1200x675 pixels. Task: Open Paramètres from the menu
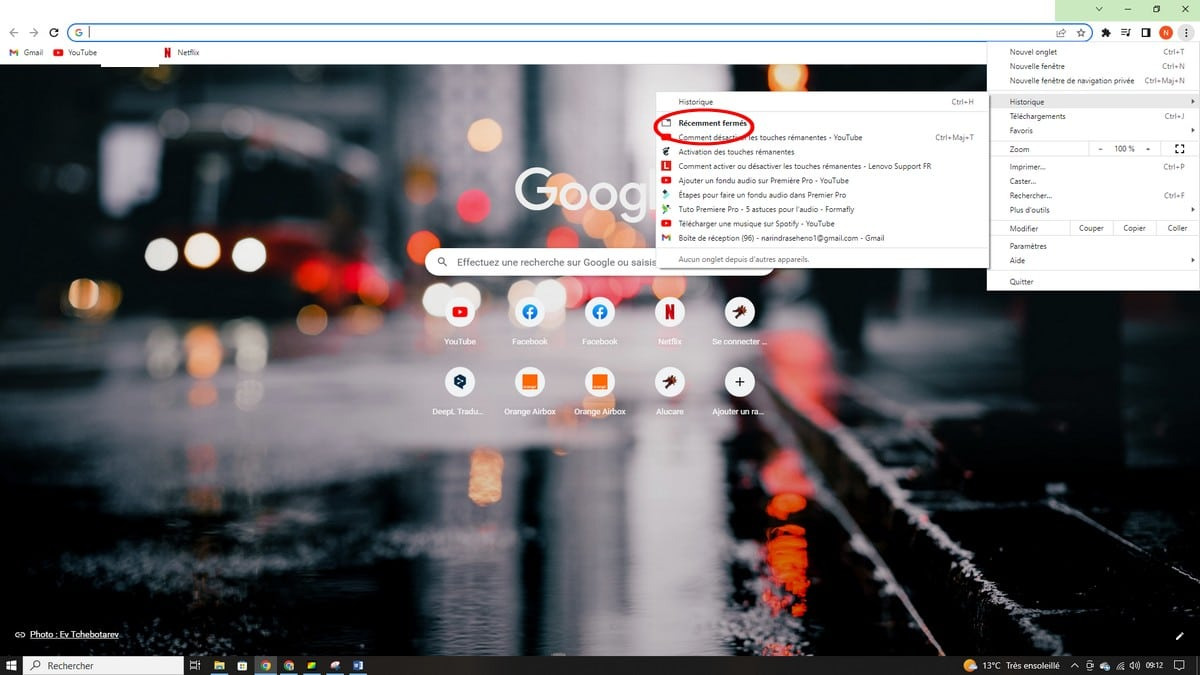coord(1093,246)
